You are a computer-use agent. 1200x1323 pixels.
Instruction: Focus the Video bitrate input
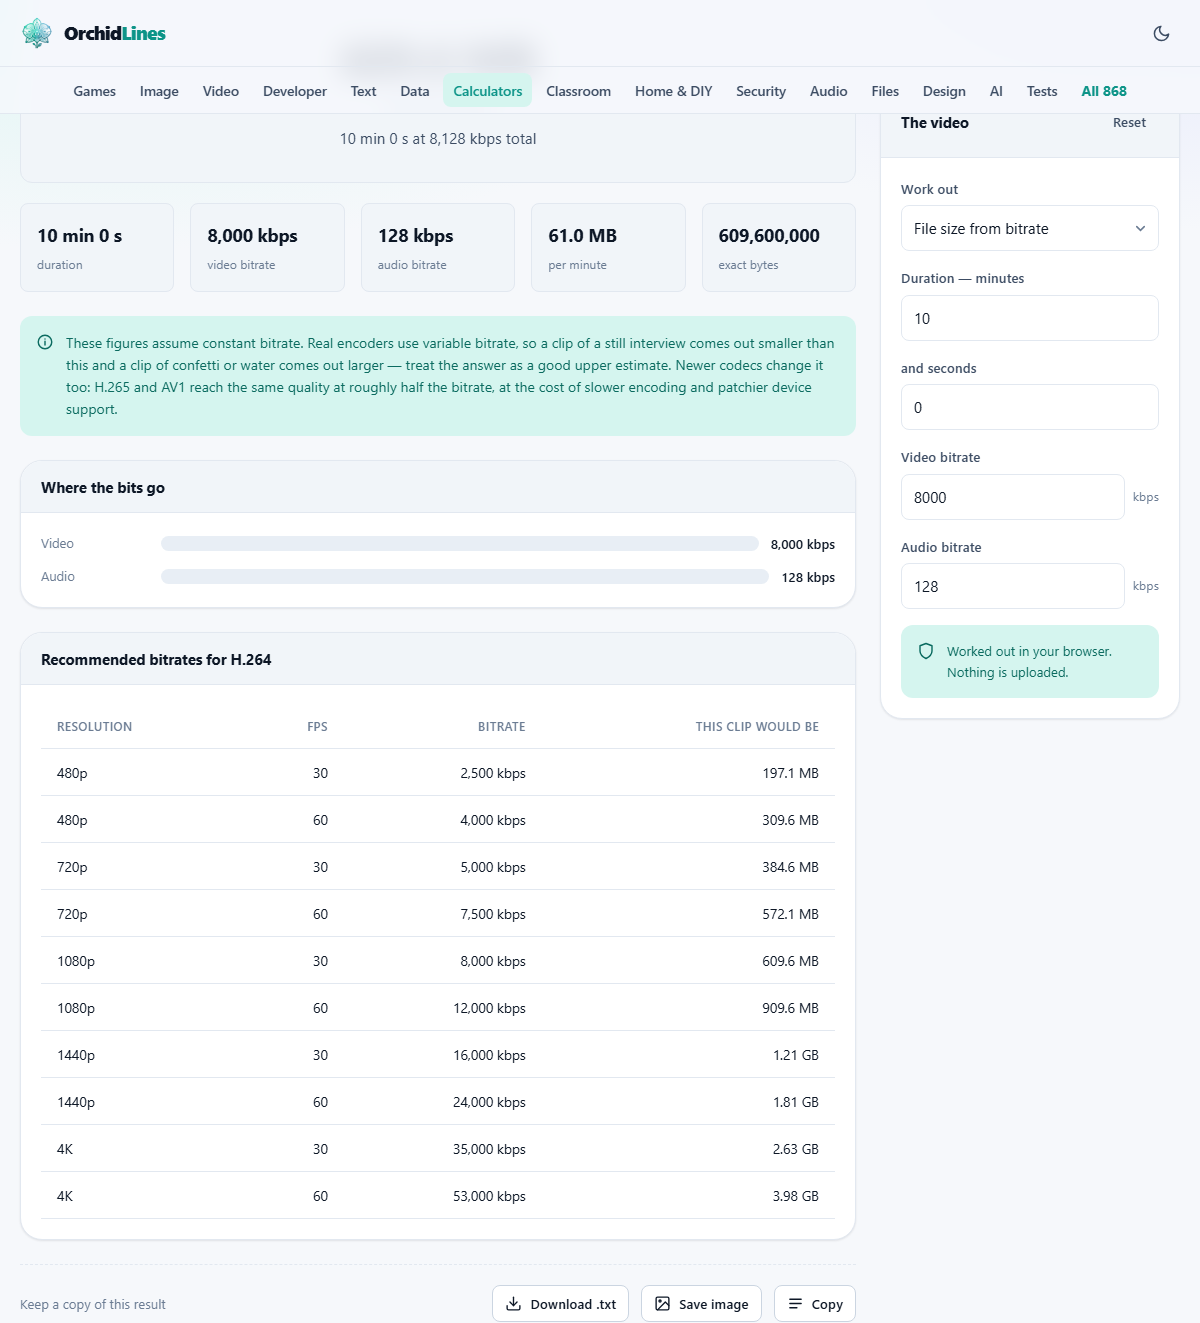tap(1012, 497)
